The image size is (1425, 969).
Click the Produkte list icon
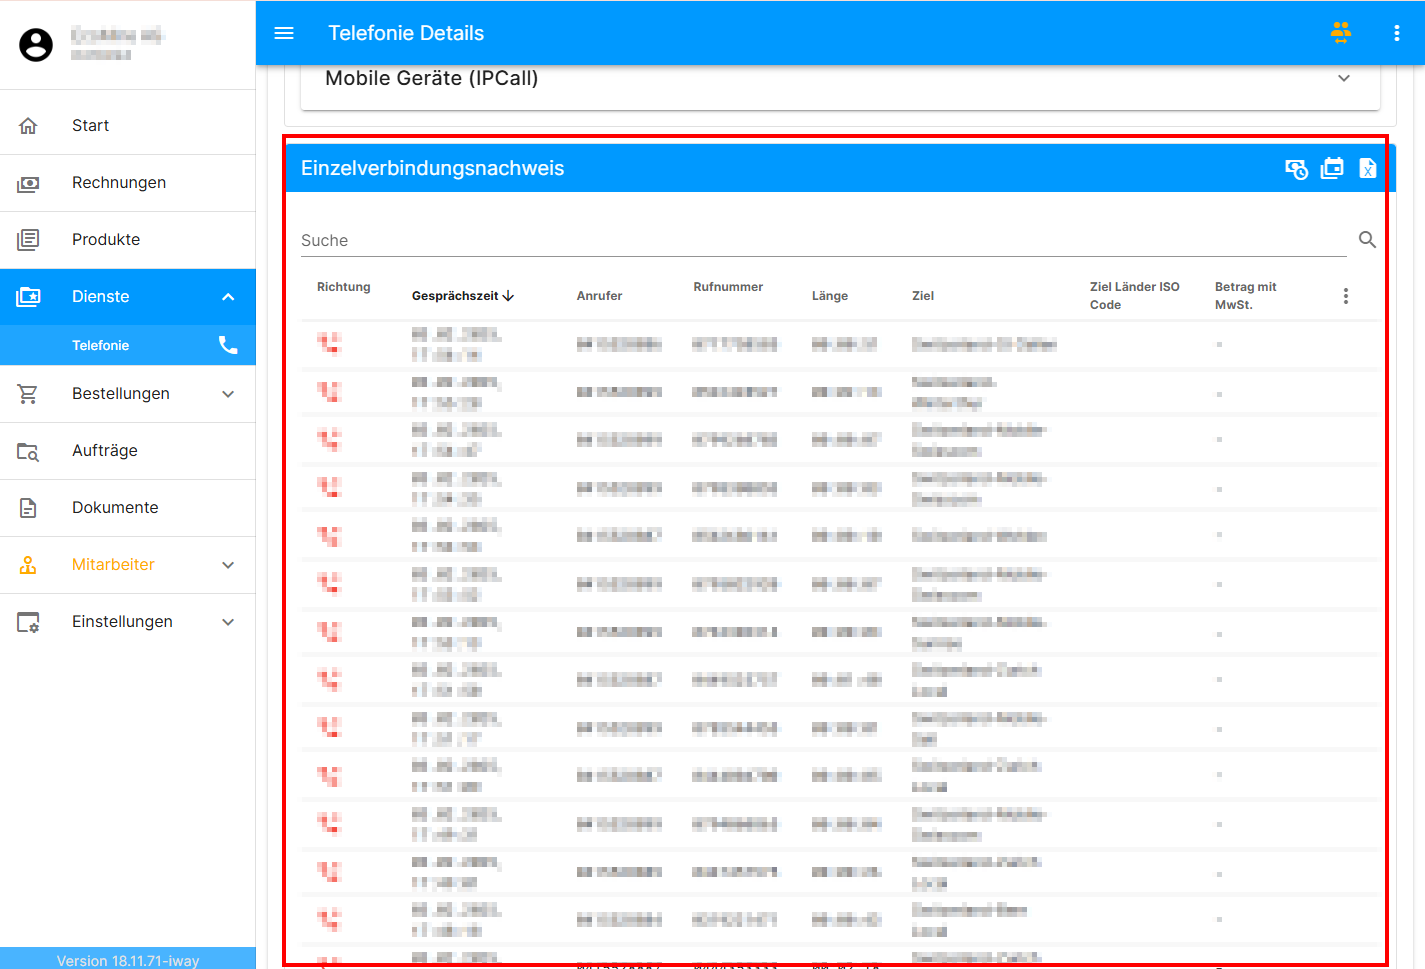[28, 240]
